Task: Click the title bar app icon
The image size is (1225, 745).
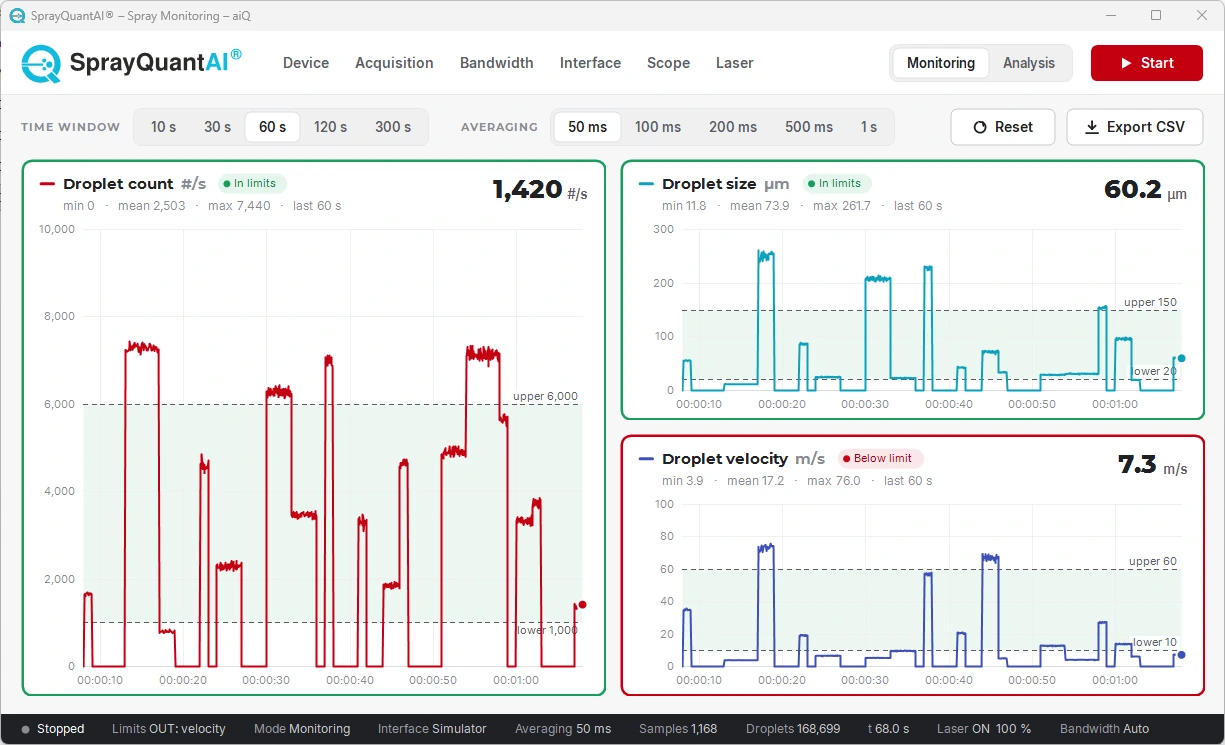Action: pos(17,15)
